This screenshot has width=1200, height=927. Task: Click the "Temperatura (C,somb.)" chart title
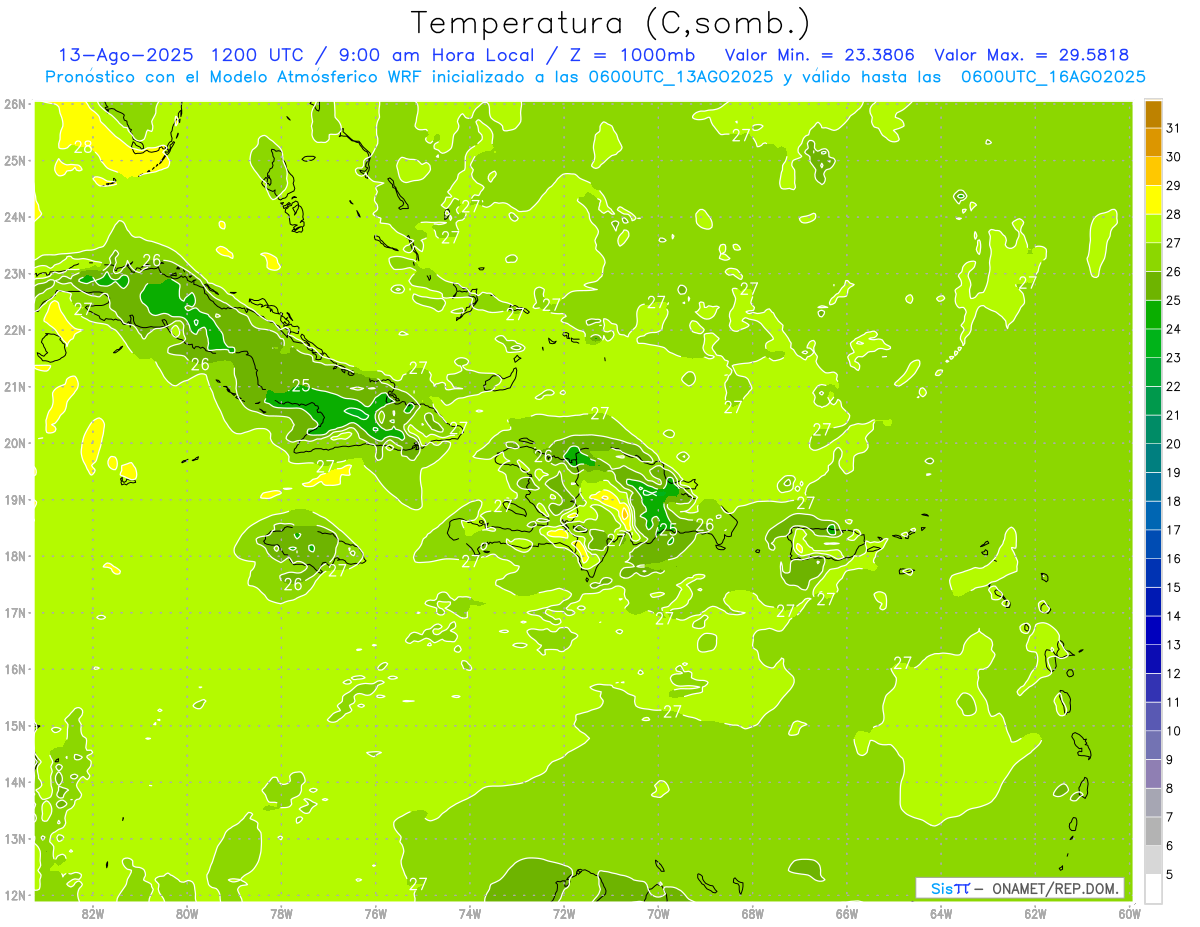tap(611, 23)
